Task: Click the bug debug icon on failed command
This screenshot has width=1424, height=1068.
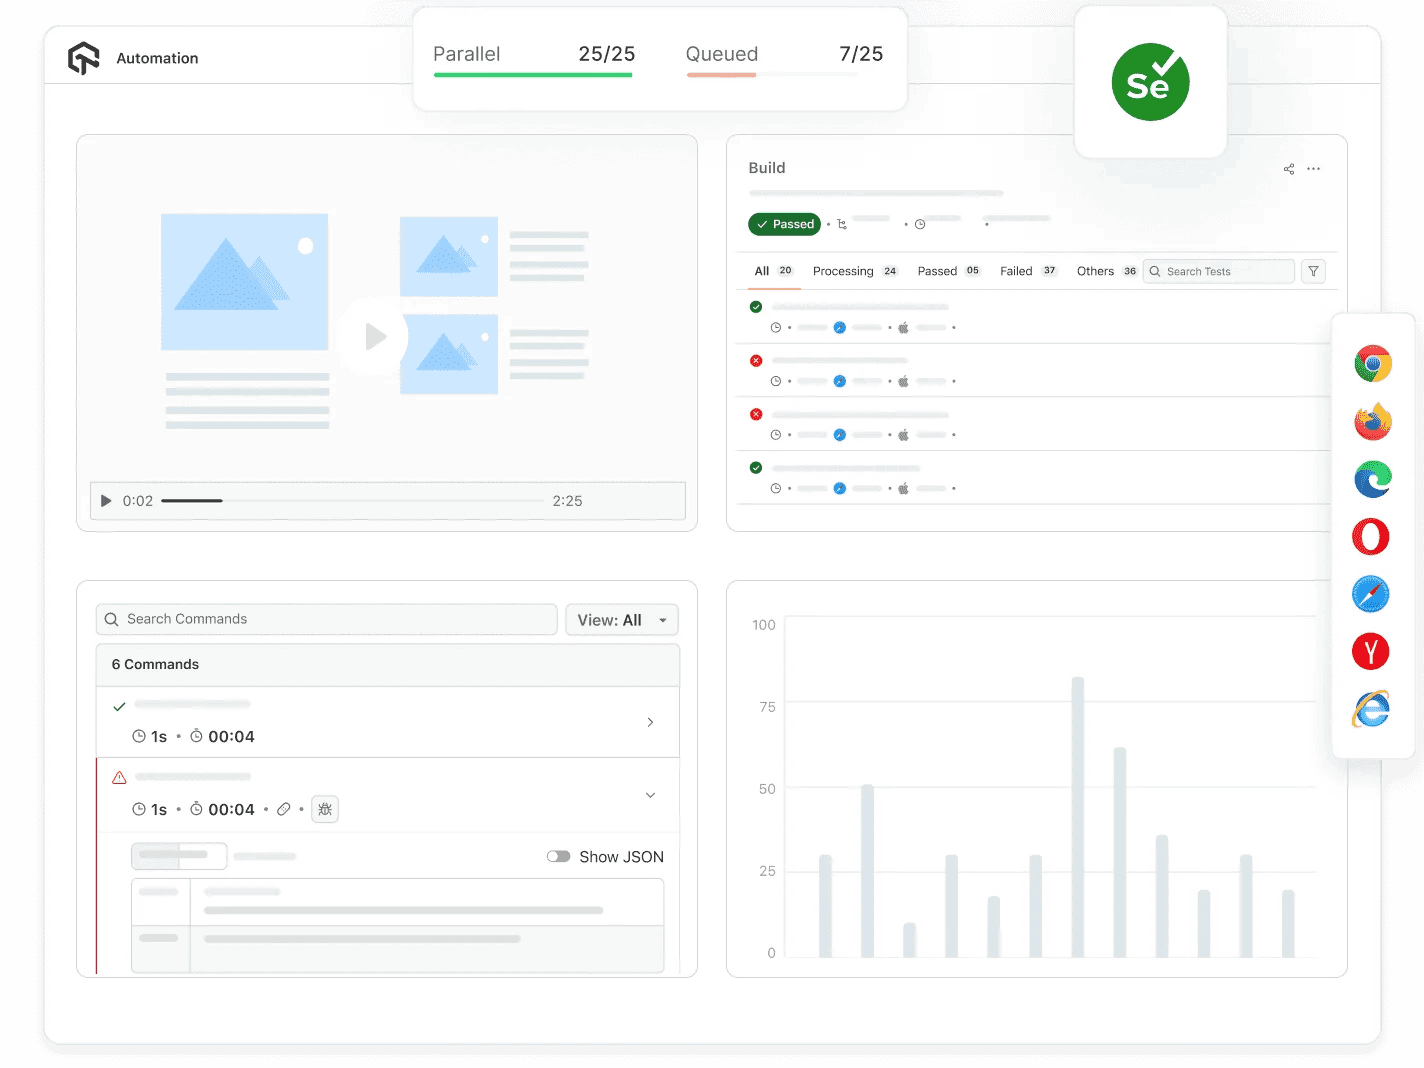Action: [x=325, y=809]
